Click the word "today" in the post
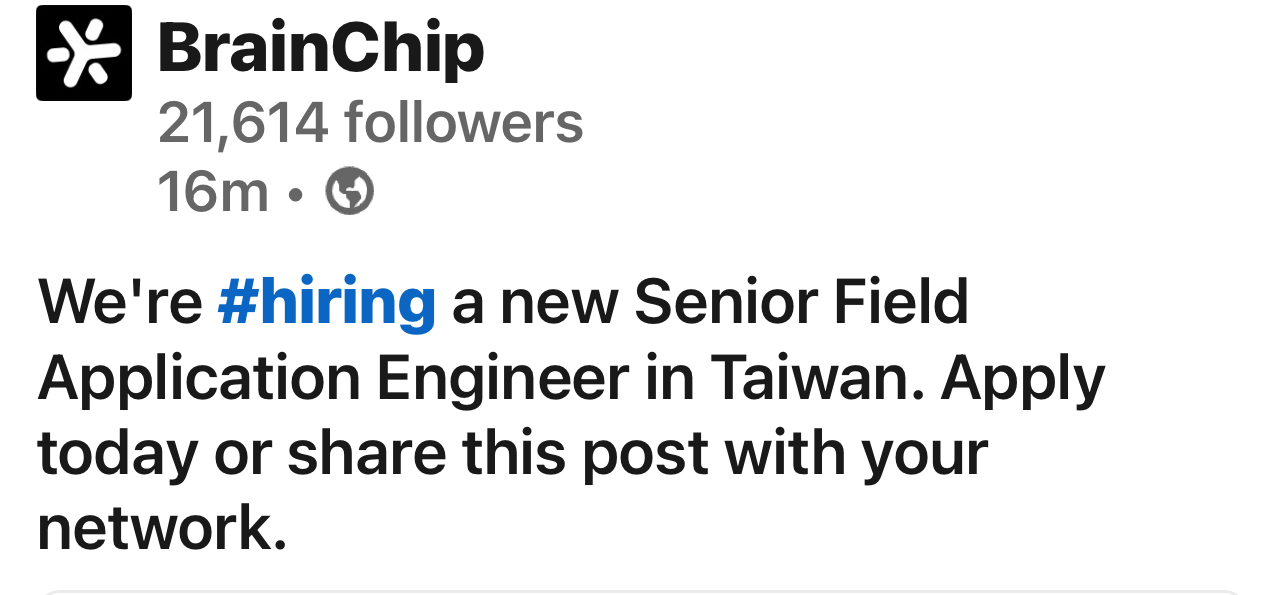1284x595 pixels. click(118, 453)
